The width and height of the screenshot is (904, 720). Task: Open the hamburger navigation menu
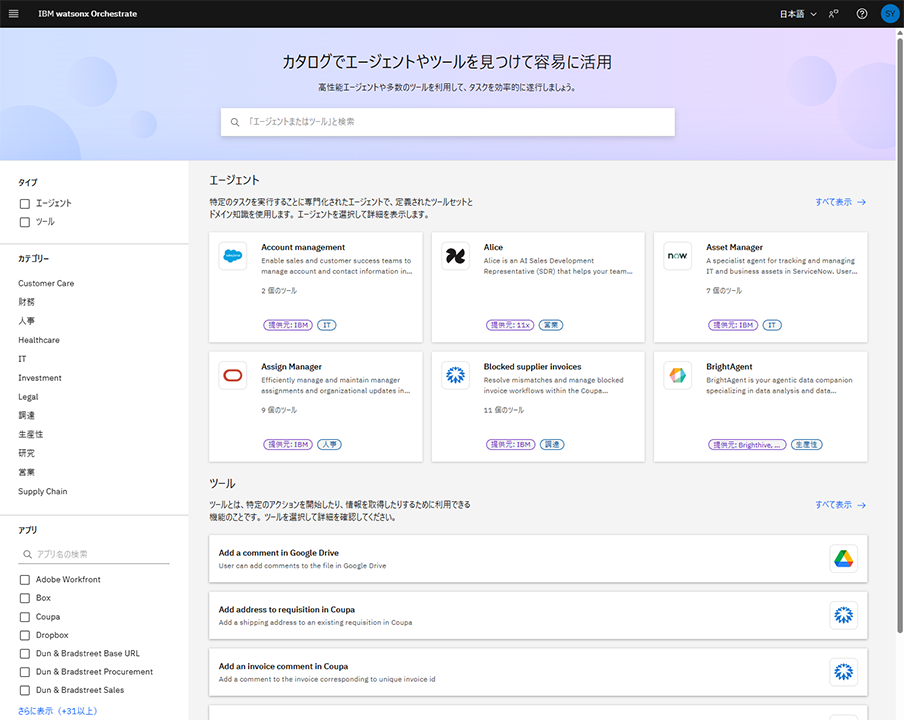pos(13,14)
